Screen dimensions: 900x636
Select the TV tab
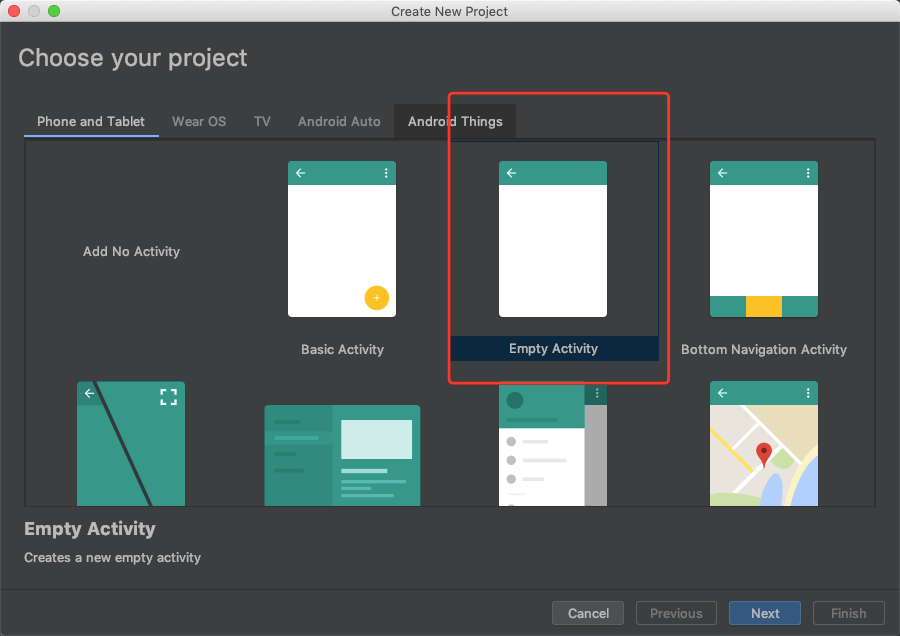coord(262,122)
